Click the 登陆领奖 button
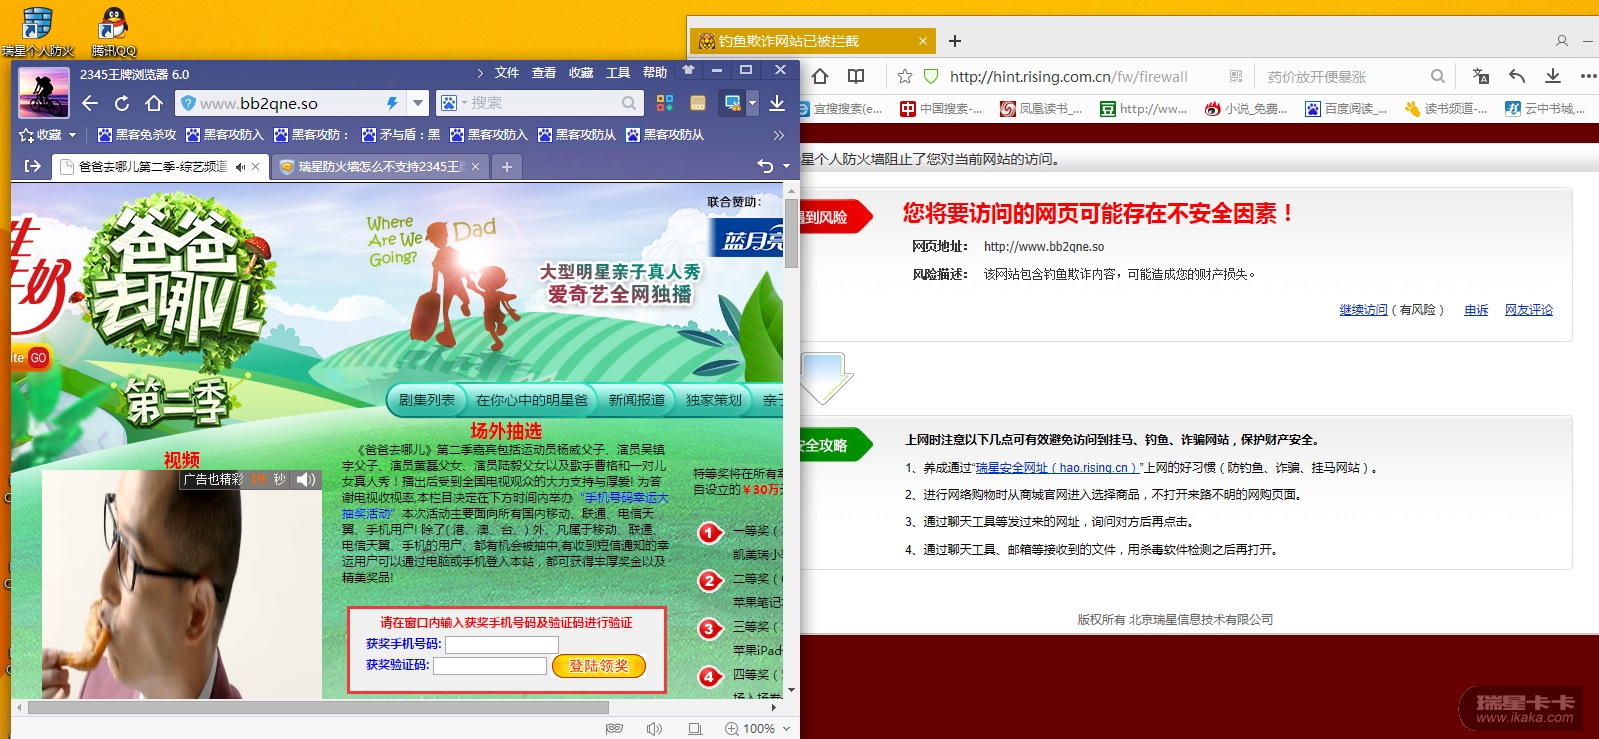1599x739 pixels. tap(599, 666)
